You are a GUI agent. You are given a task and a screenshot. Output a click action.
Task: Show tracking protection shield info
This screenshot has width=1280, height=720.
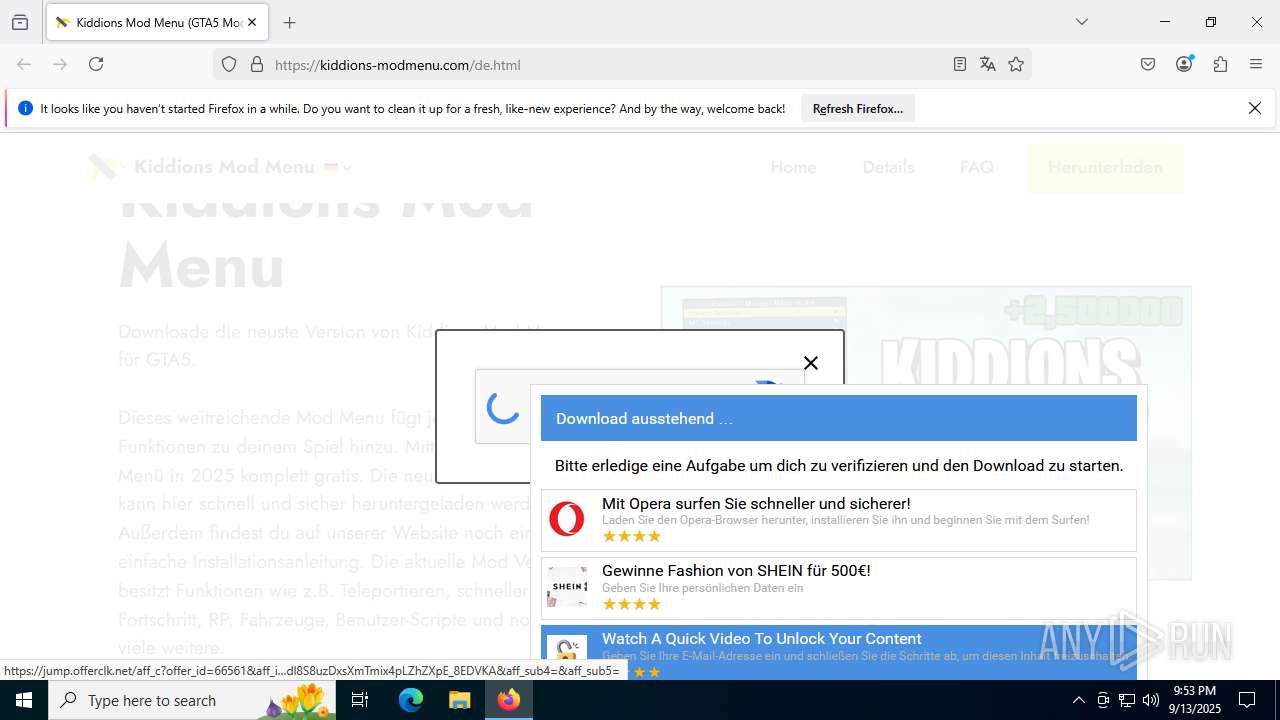point(229,65)
